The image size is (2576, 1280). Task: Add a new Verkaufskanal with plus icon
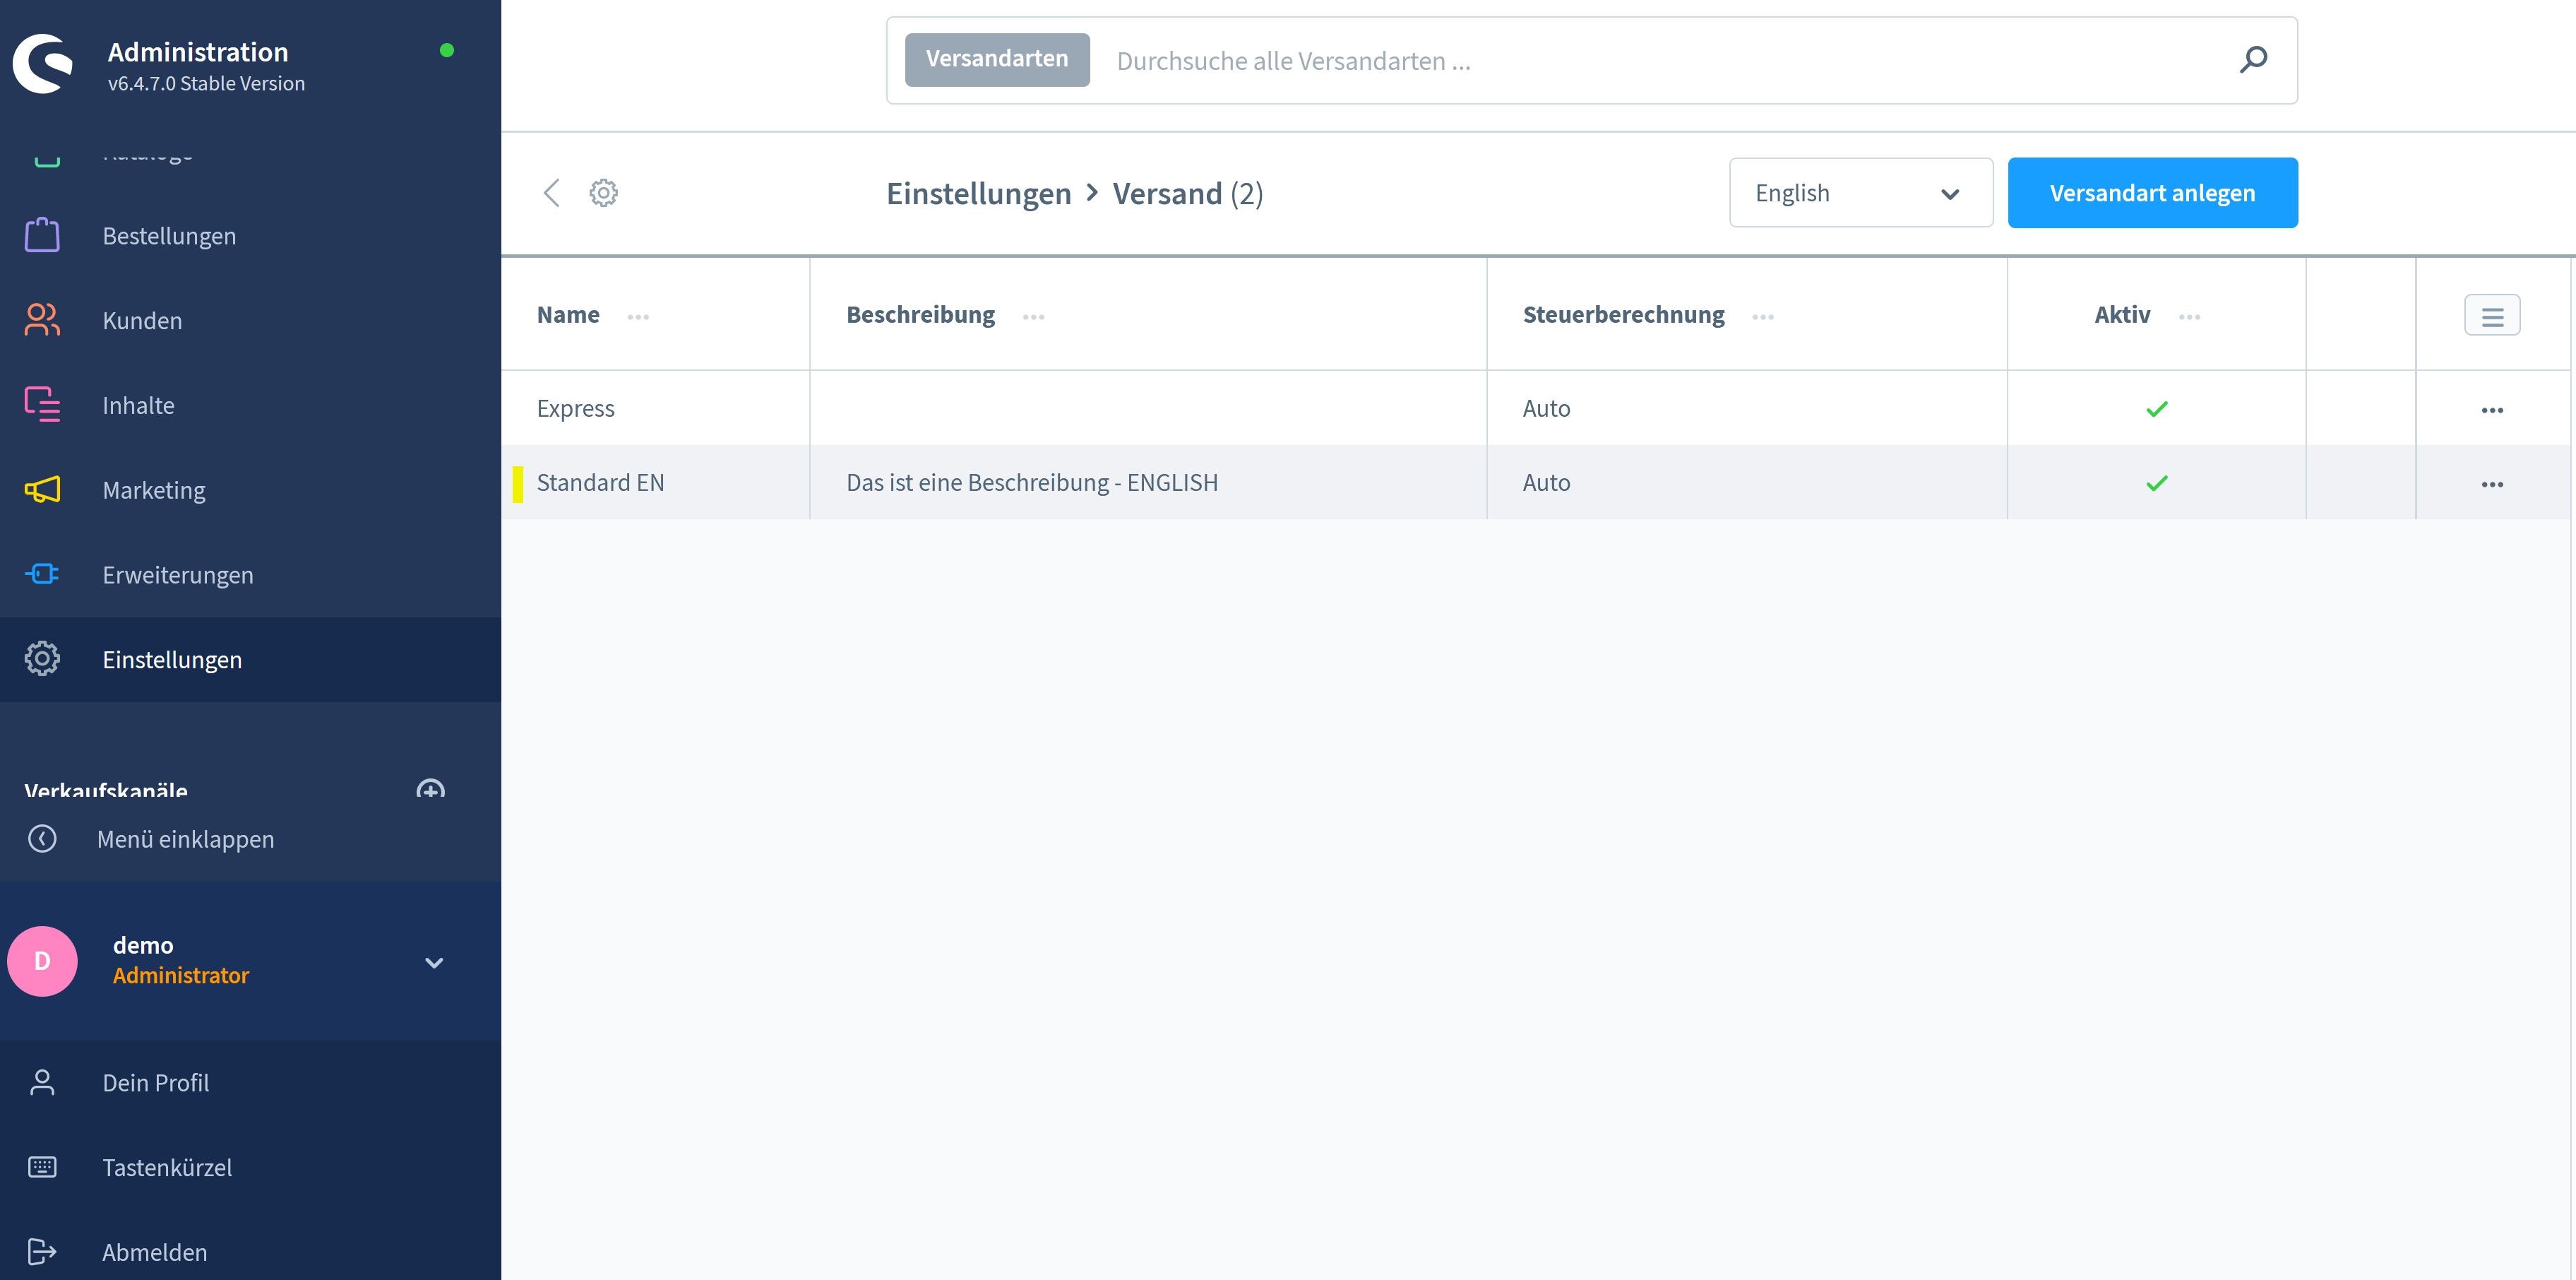point(431,789)
